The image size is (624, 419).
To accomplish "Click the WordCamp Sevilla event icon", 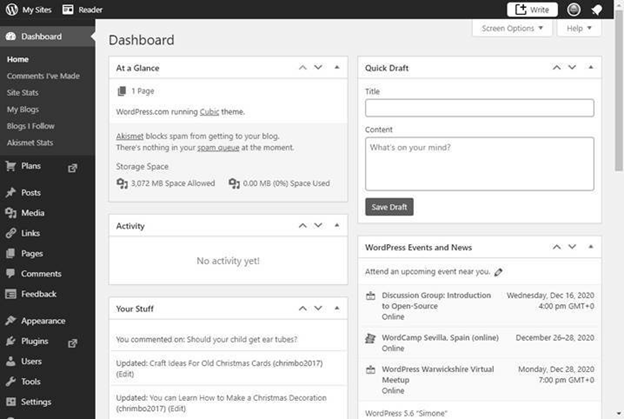I will tap(370, 338).
